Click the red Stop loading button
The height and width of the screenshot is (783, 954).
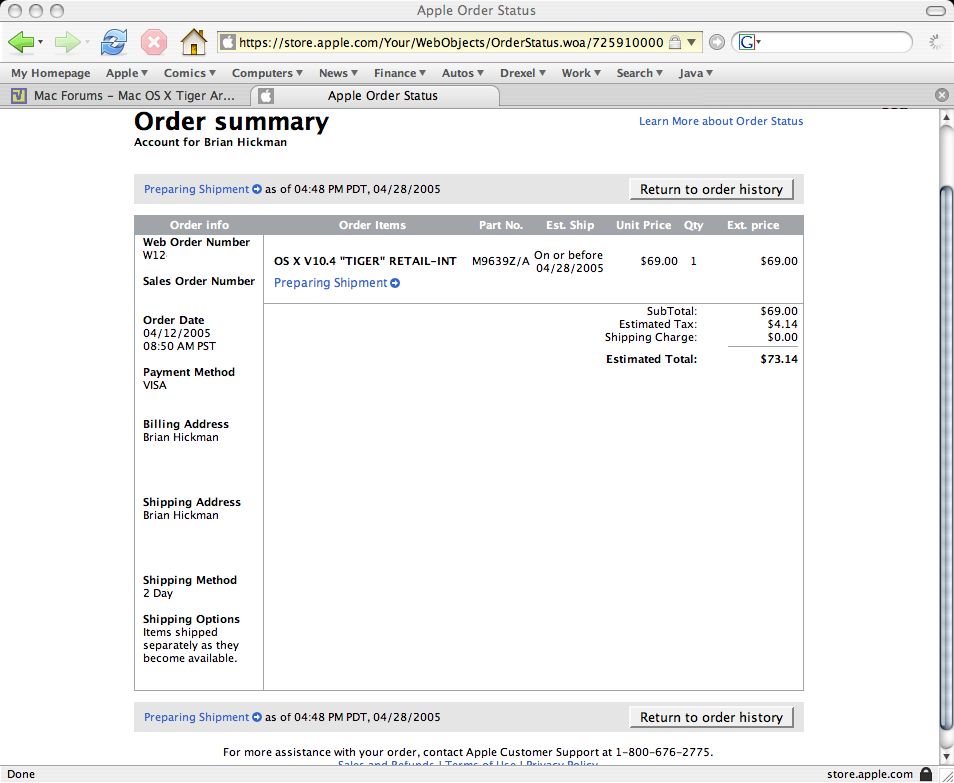coord(154,43)
